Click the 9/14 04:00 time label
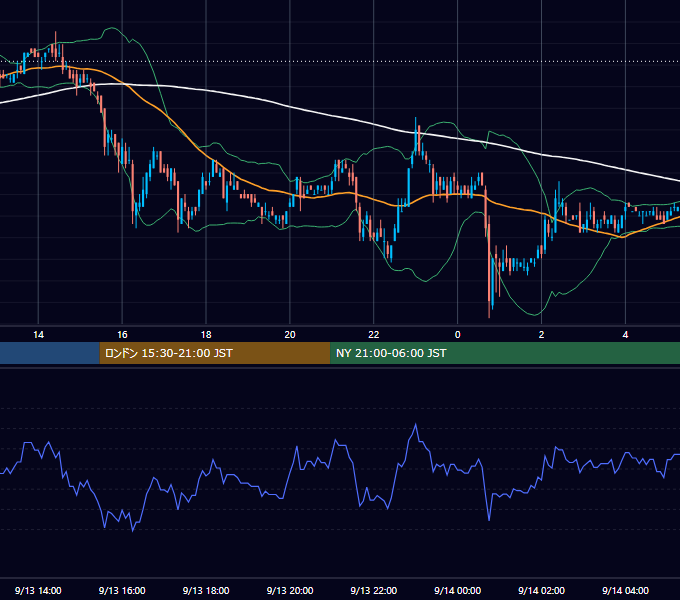Image resolution: width=680 pixels, height=600 pixels. pos(625,590)
